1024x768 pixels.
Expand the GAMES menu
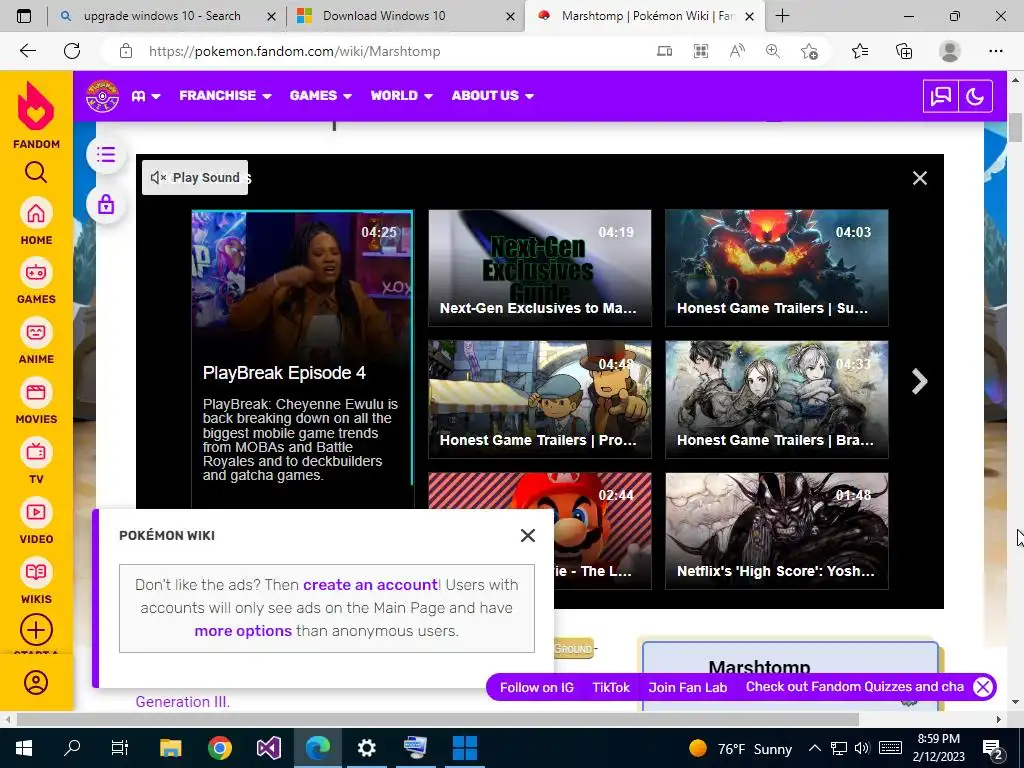321,96
